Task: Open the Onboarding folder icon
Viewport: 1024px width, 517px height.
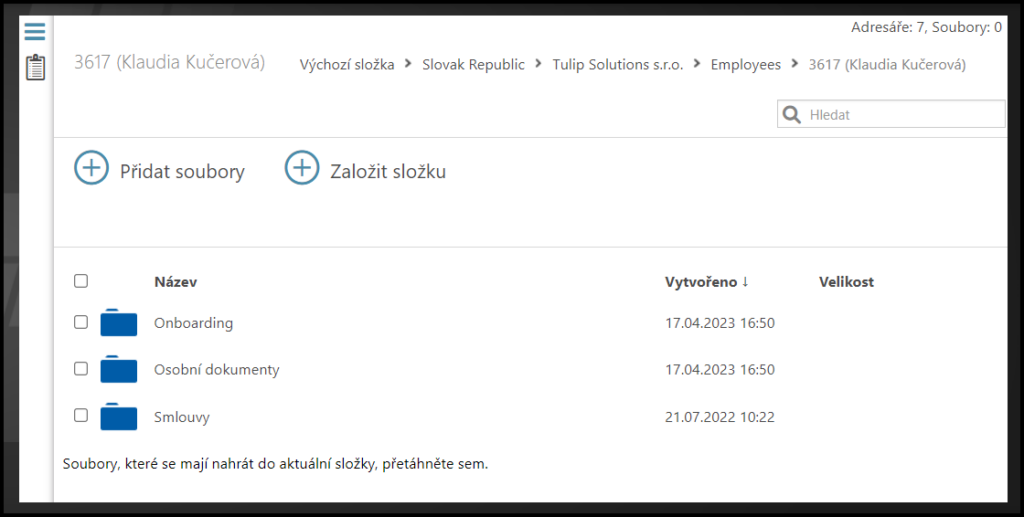Action: pos(119,324)
